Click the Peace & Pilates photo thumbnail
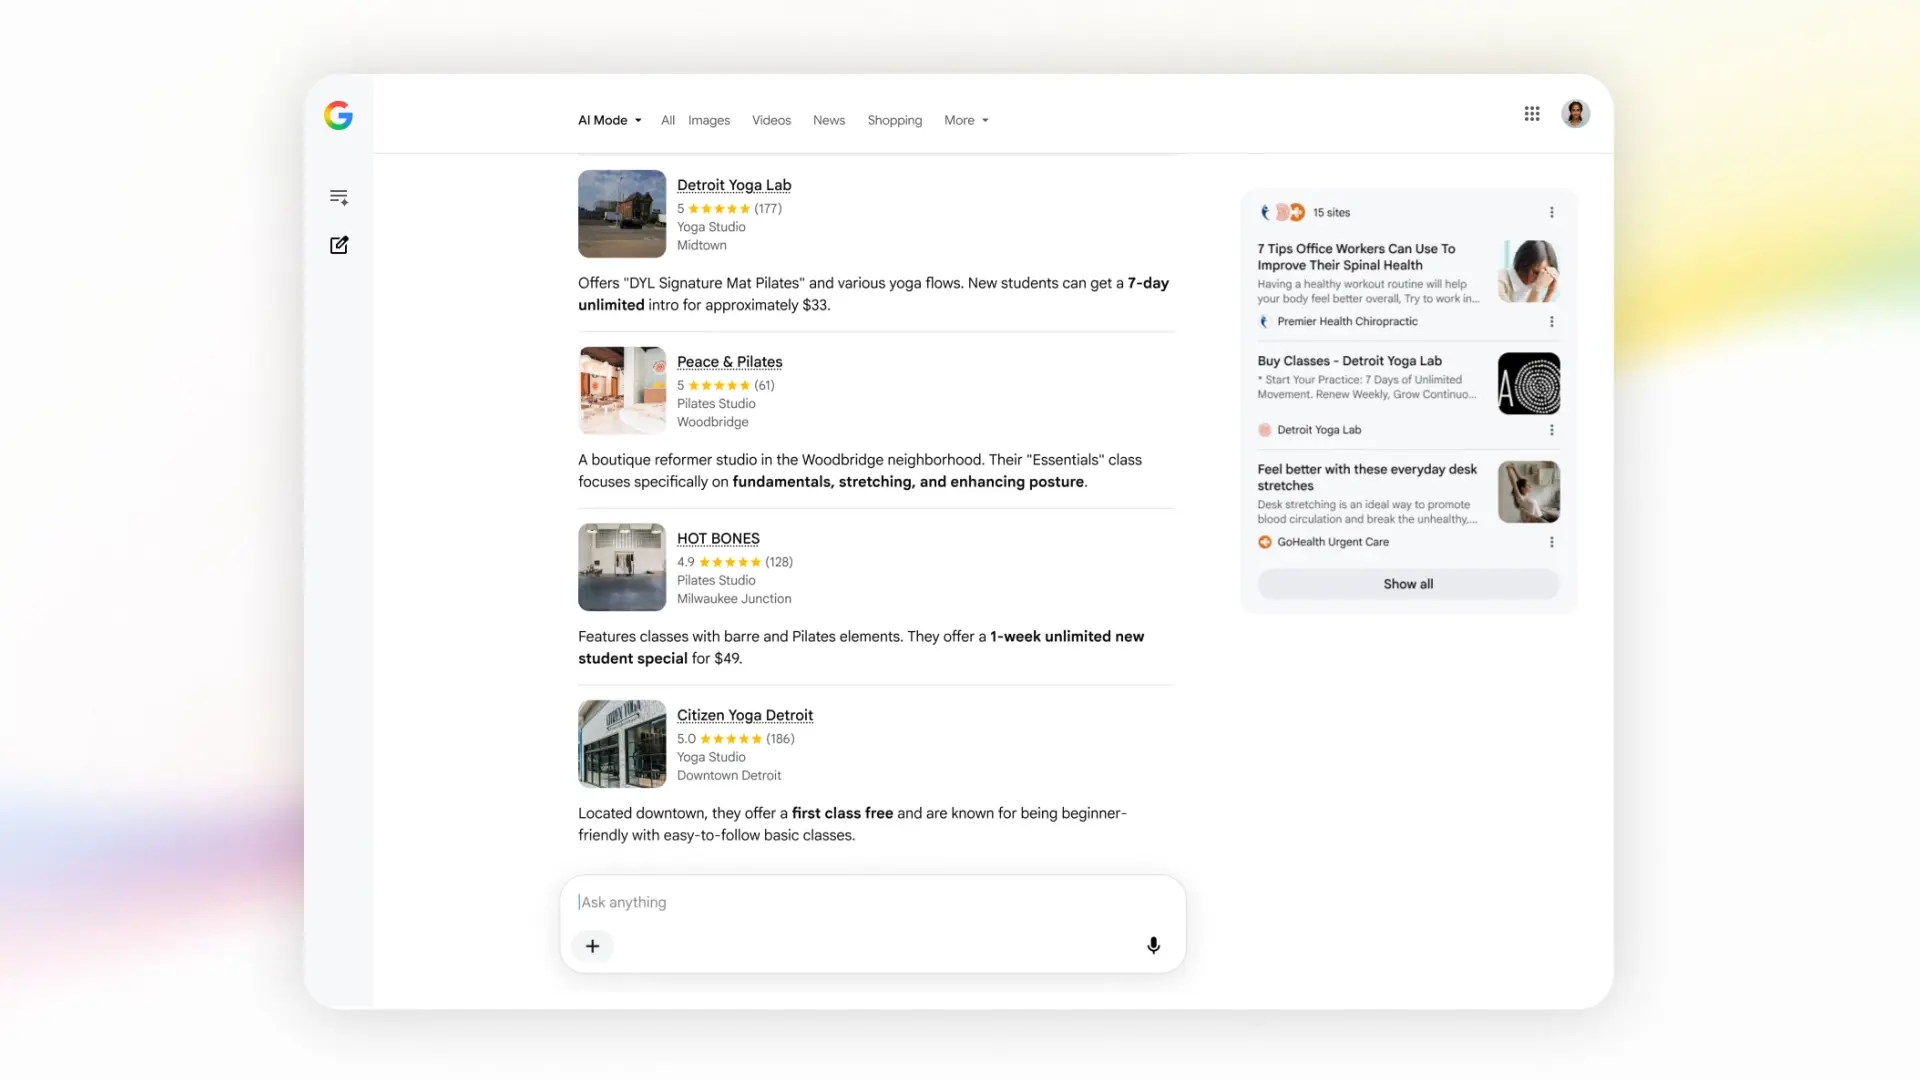The width and height of the screenshot is (1920, 1080). [622, 390]
